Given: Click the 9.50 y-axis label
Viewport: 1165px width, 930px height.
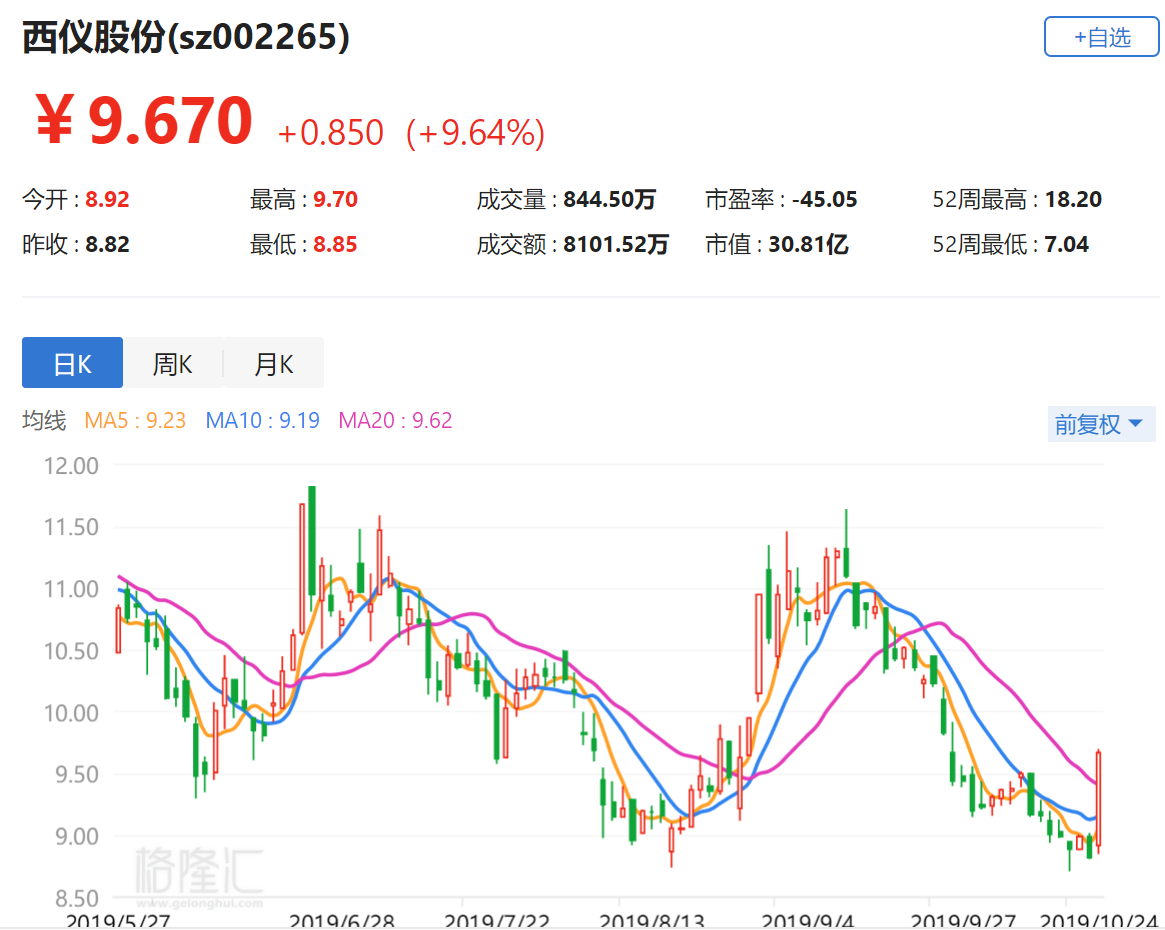Looking at the screenshot, I should [x=77, y=775].
